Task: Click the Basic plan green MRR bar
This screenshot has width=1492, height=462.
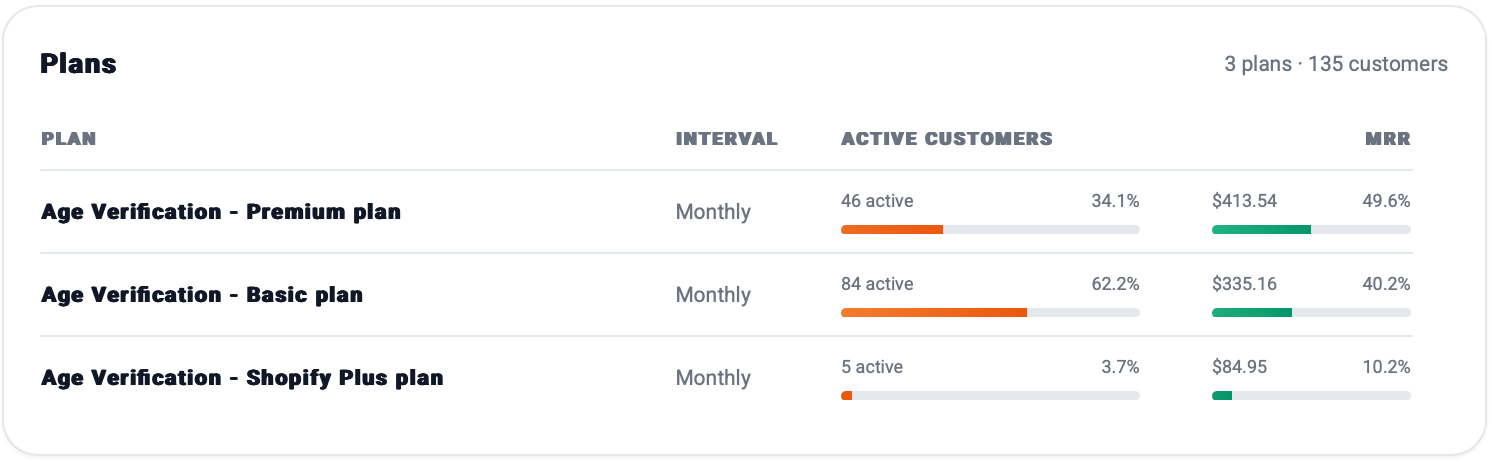Action: click(x=1311, y=313)
